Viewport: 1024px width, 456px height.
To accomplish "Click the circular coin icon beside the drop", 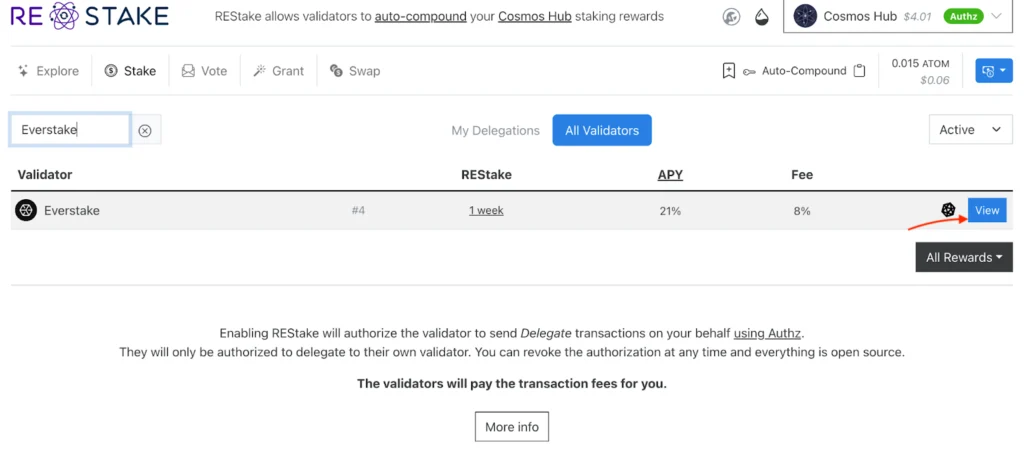I will [732, 17].
